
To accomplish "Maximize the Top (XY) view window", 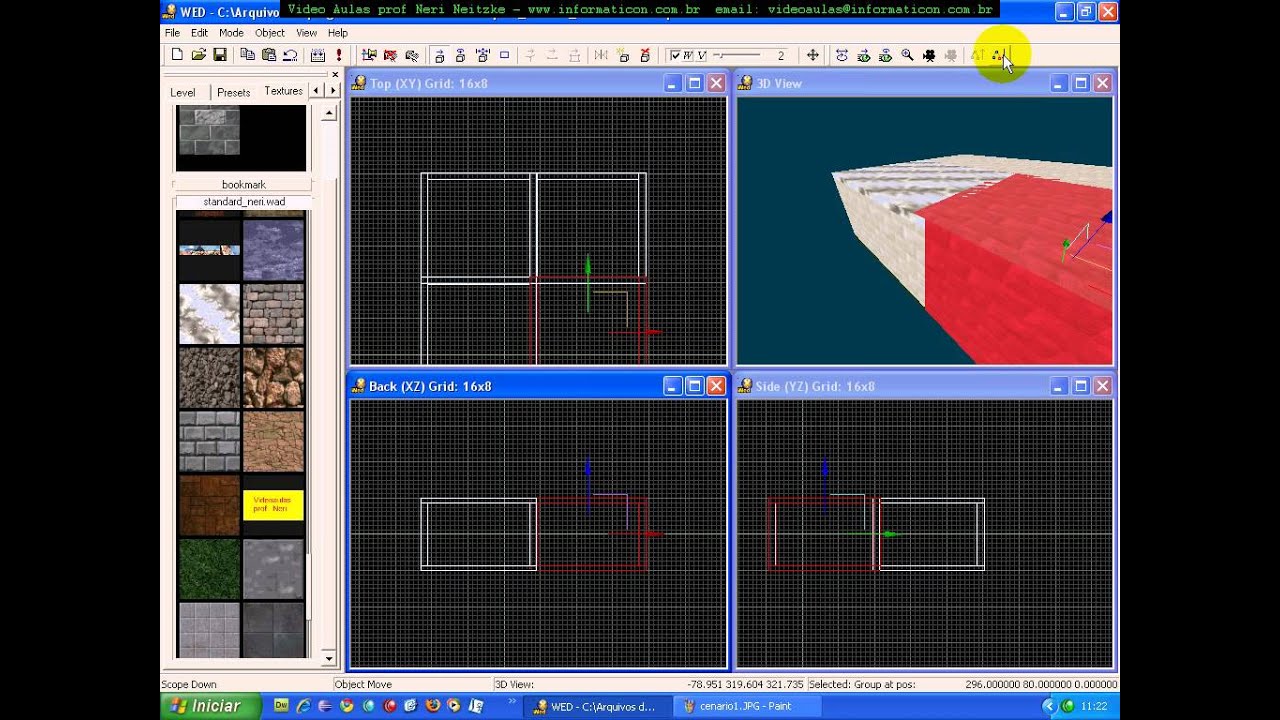I will pos(694,84).
